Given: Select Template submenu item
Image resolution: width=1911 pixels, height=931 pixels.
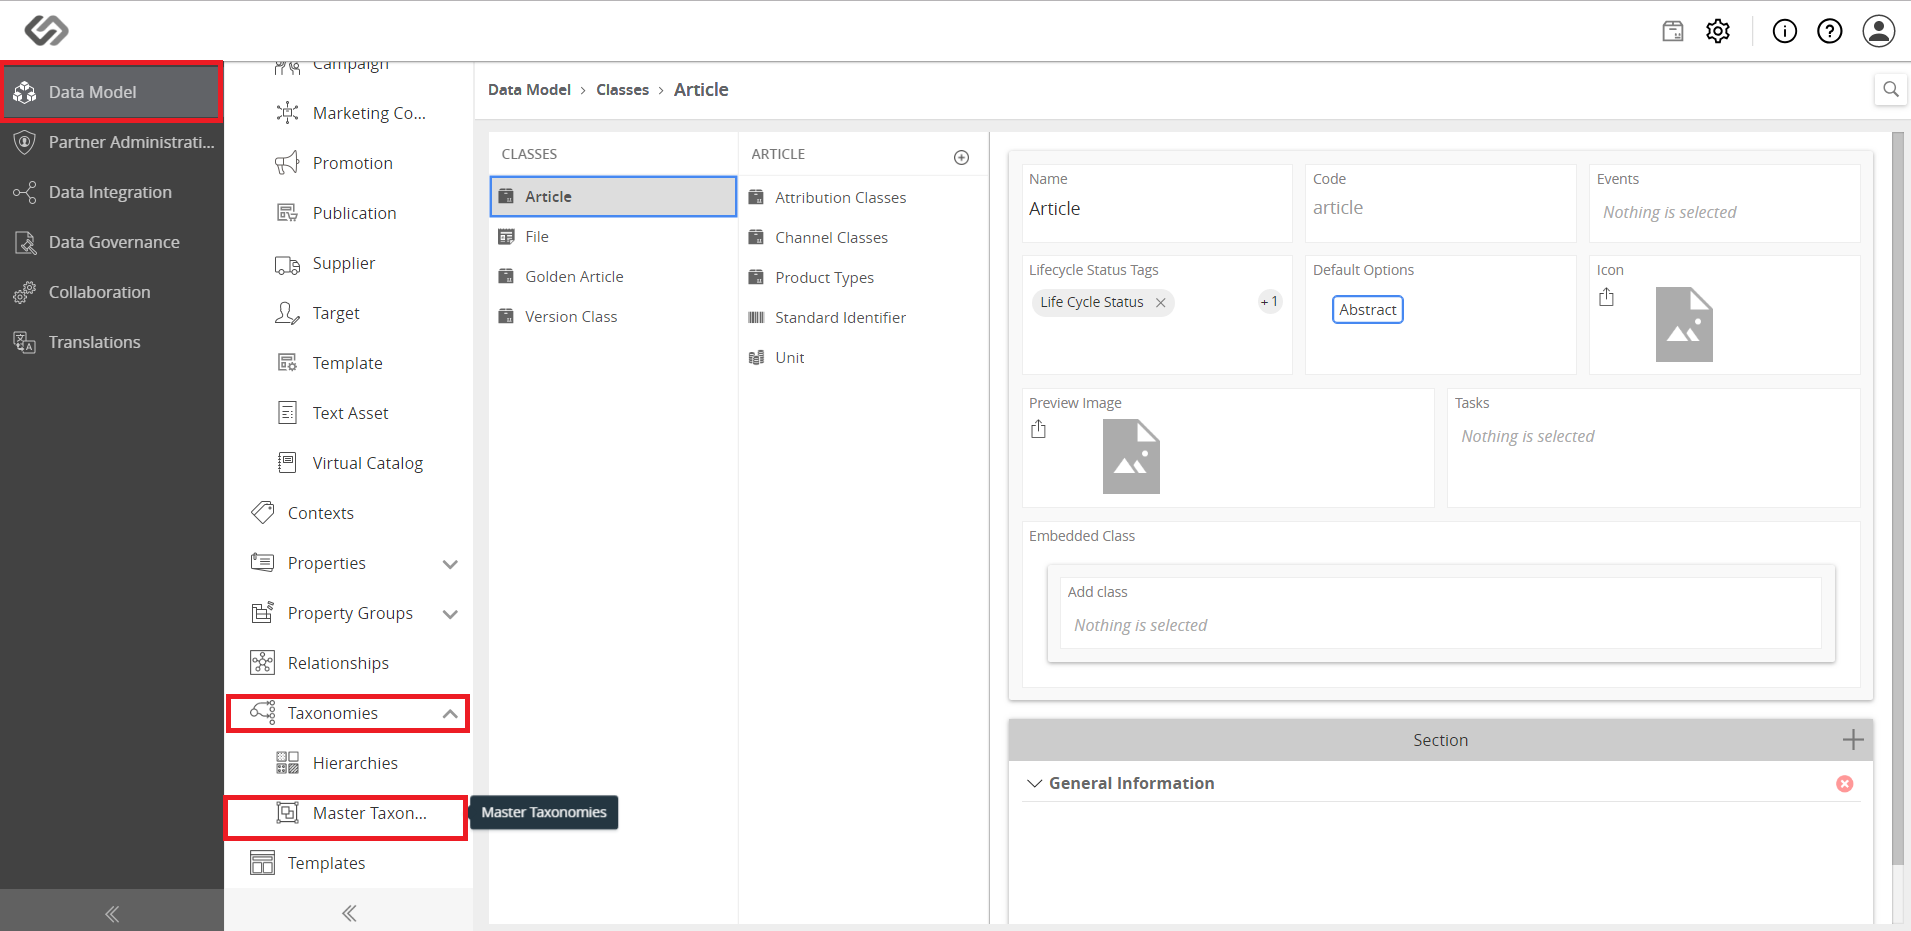Looking at the screenshot, I should (x=349, y=363).
